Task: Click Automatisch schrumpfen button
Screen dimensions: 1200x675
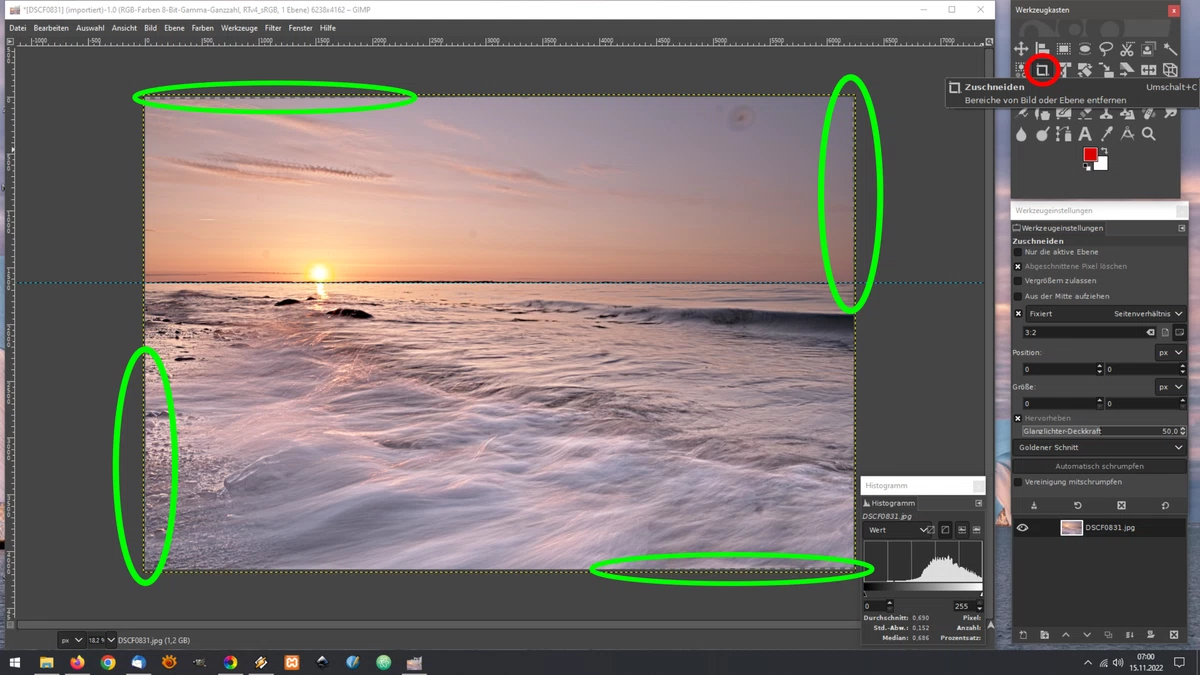Action: click(1100, 466)
